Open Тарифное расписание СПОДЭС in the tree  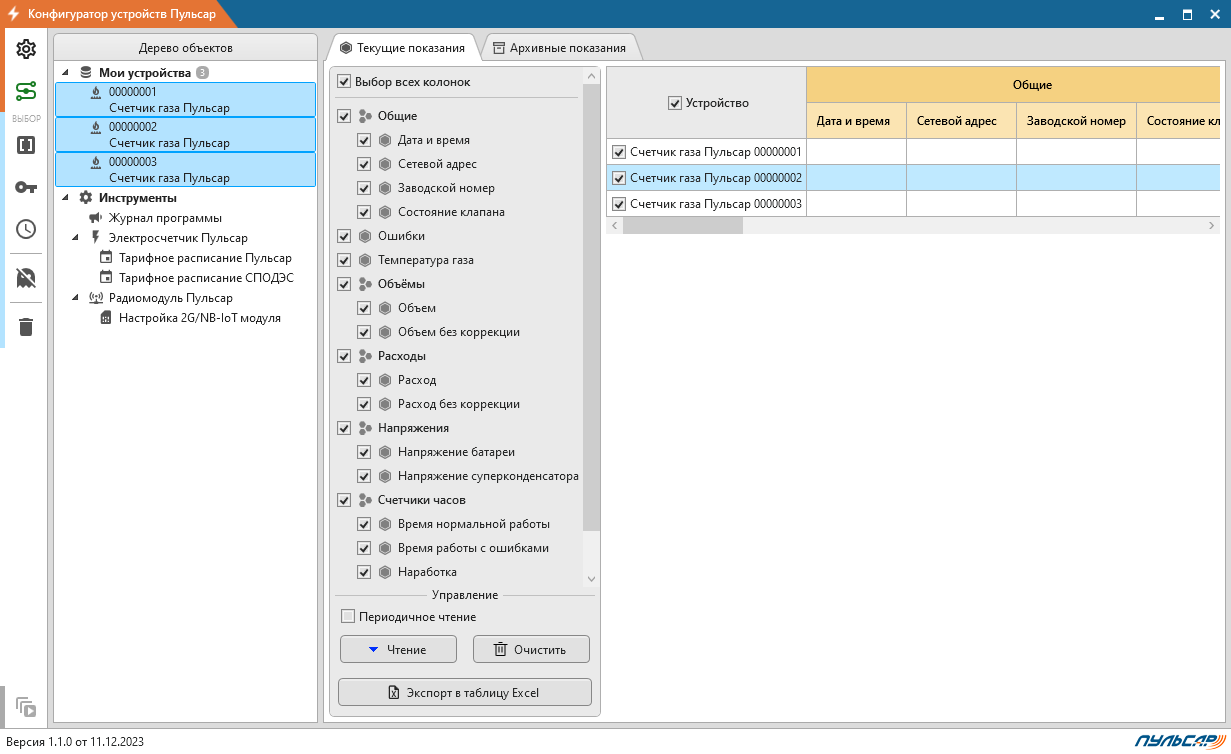point(206,277)
